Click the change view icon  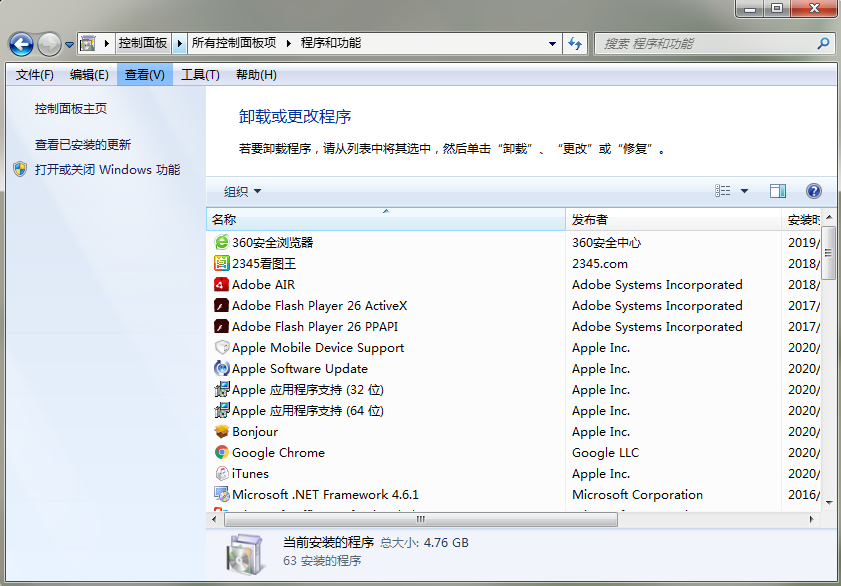click(x=722, y=191)
